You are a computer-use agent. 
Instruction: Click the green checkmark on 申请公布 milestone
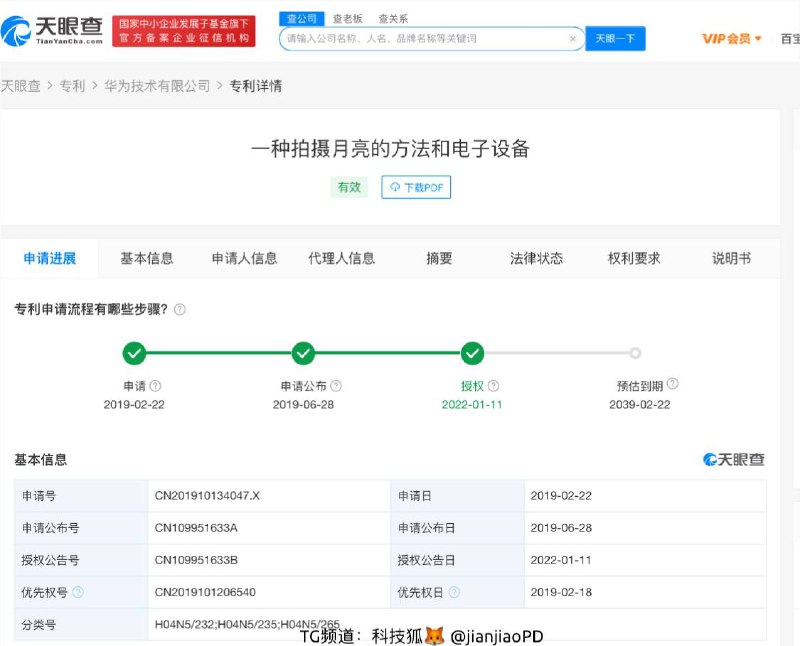pos(303,353)
